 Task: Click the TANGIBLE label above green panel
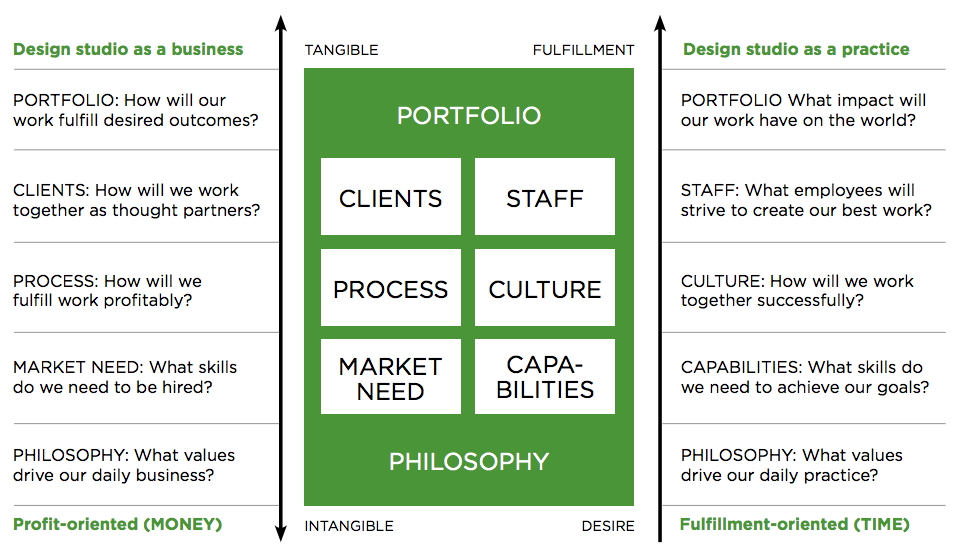coord(342,50)
